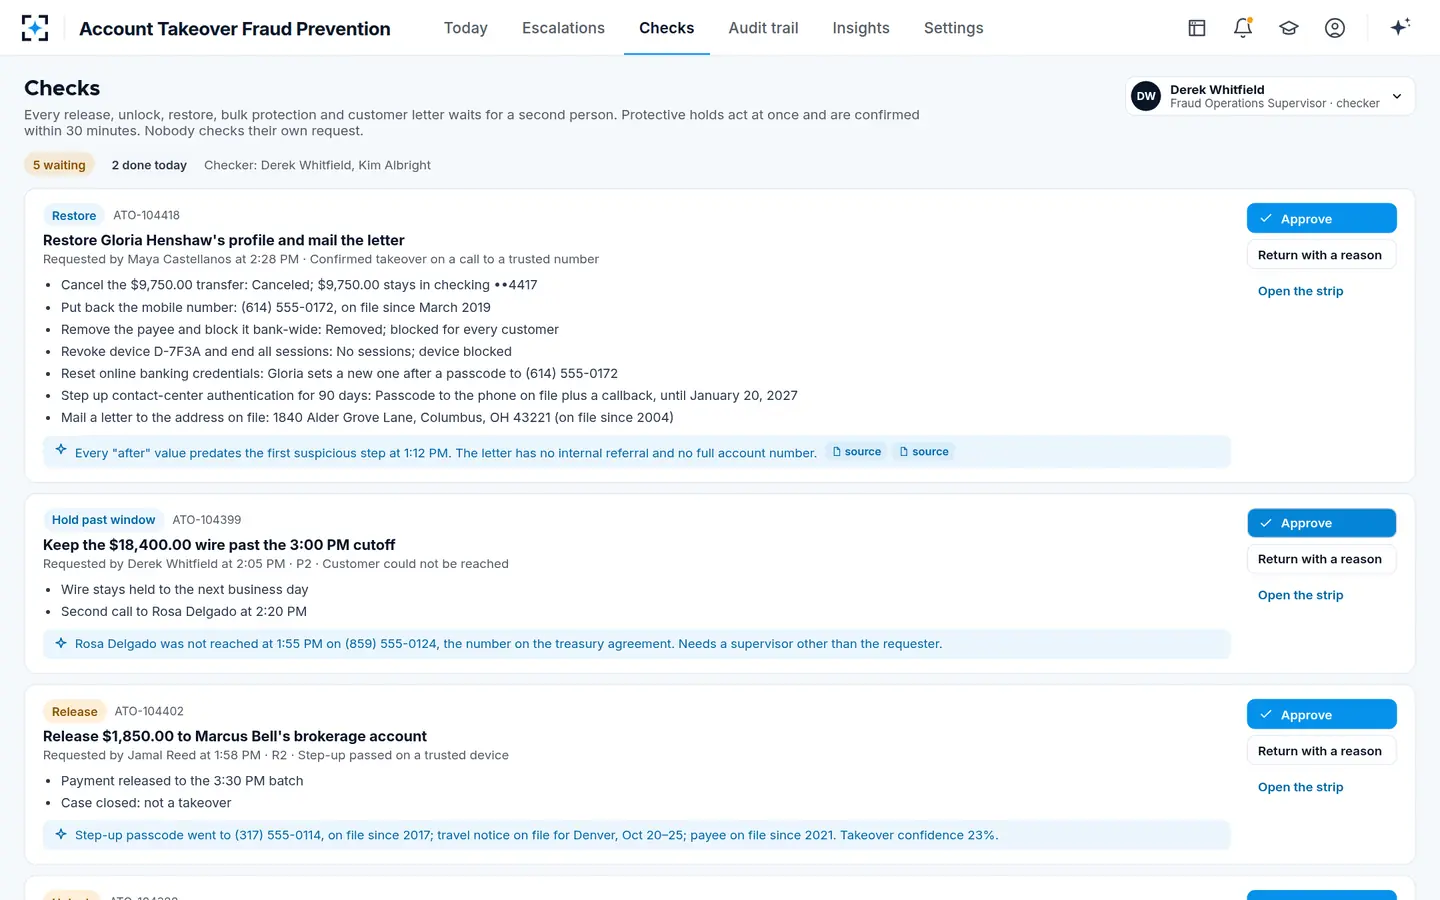Open the graduation cap training icon
Image resolution: width=1440 pixels, height=900 pixels.
[1289, 28]
